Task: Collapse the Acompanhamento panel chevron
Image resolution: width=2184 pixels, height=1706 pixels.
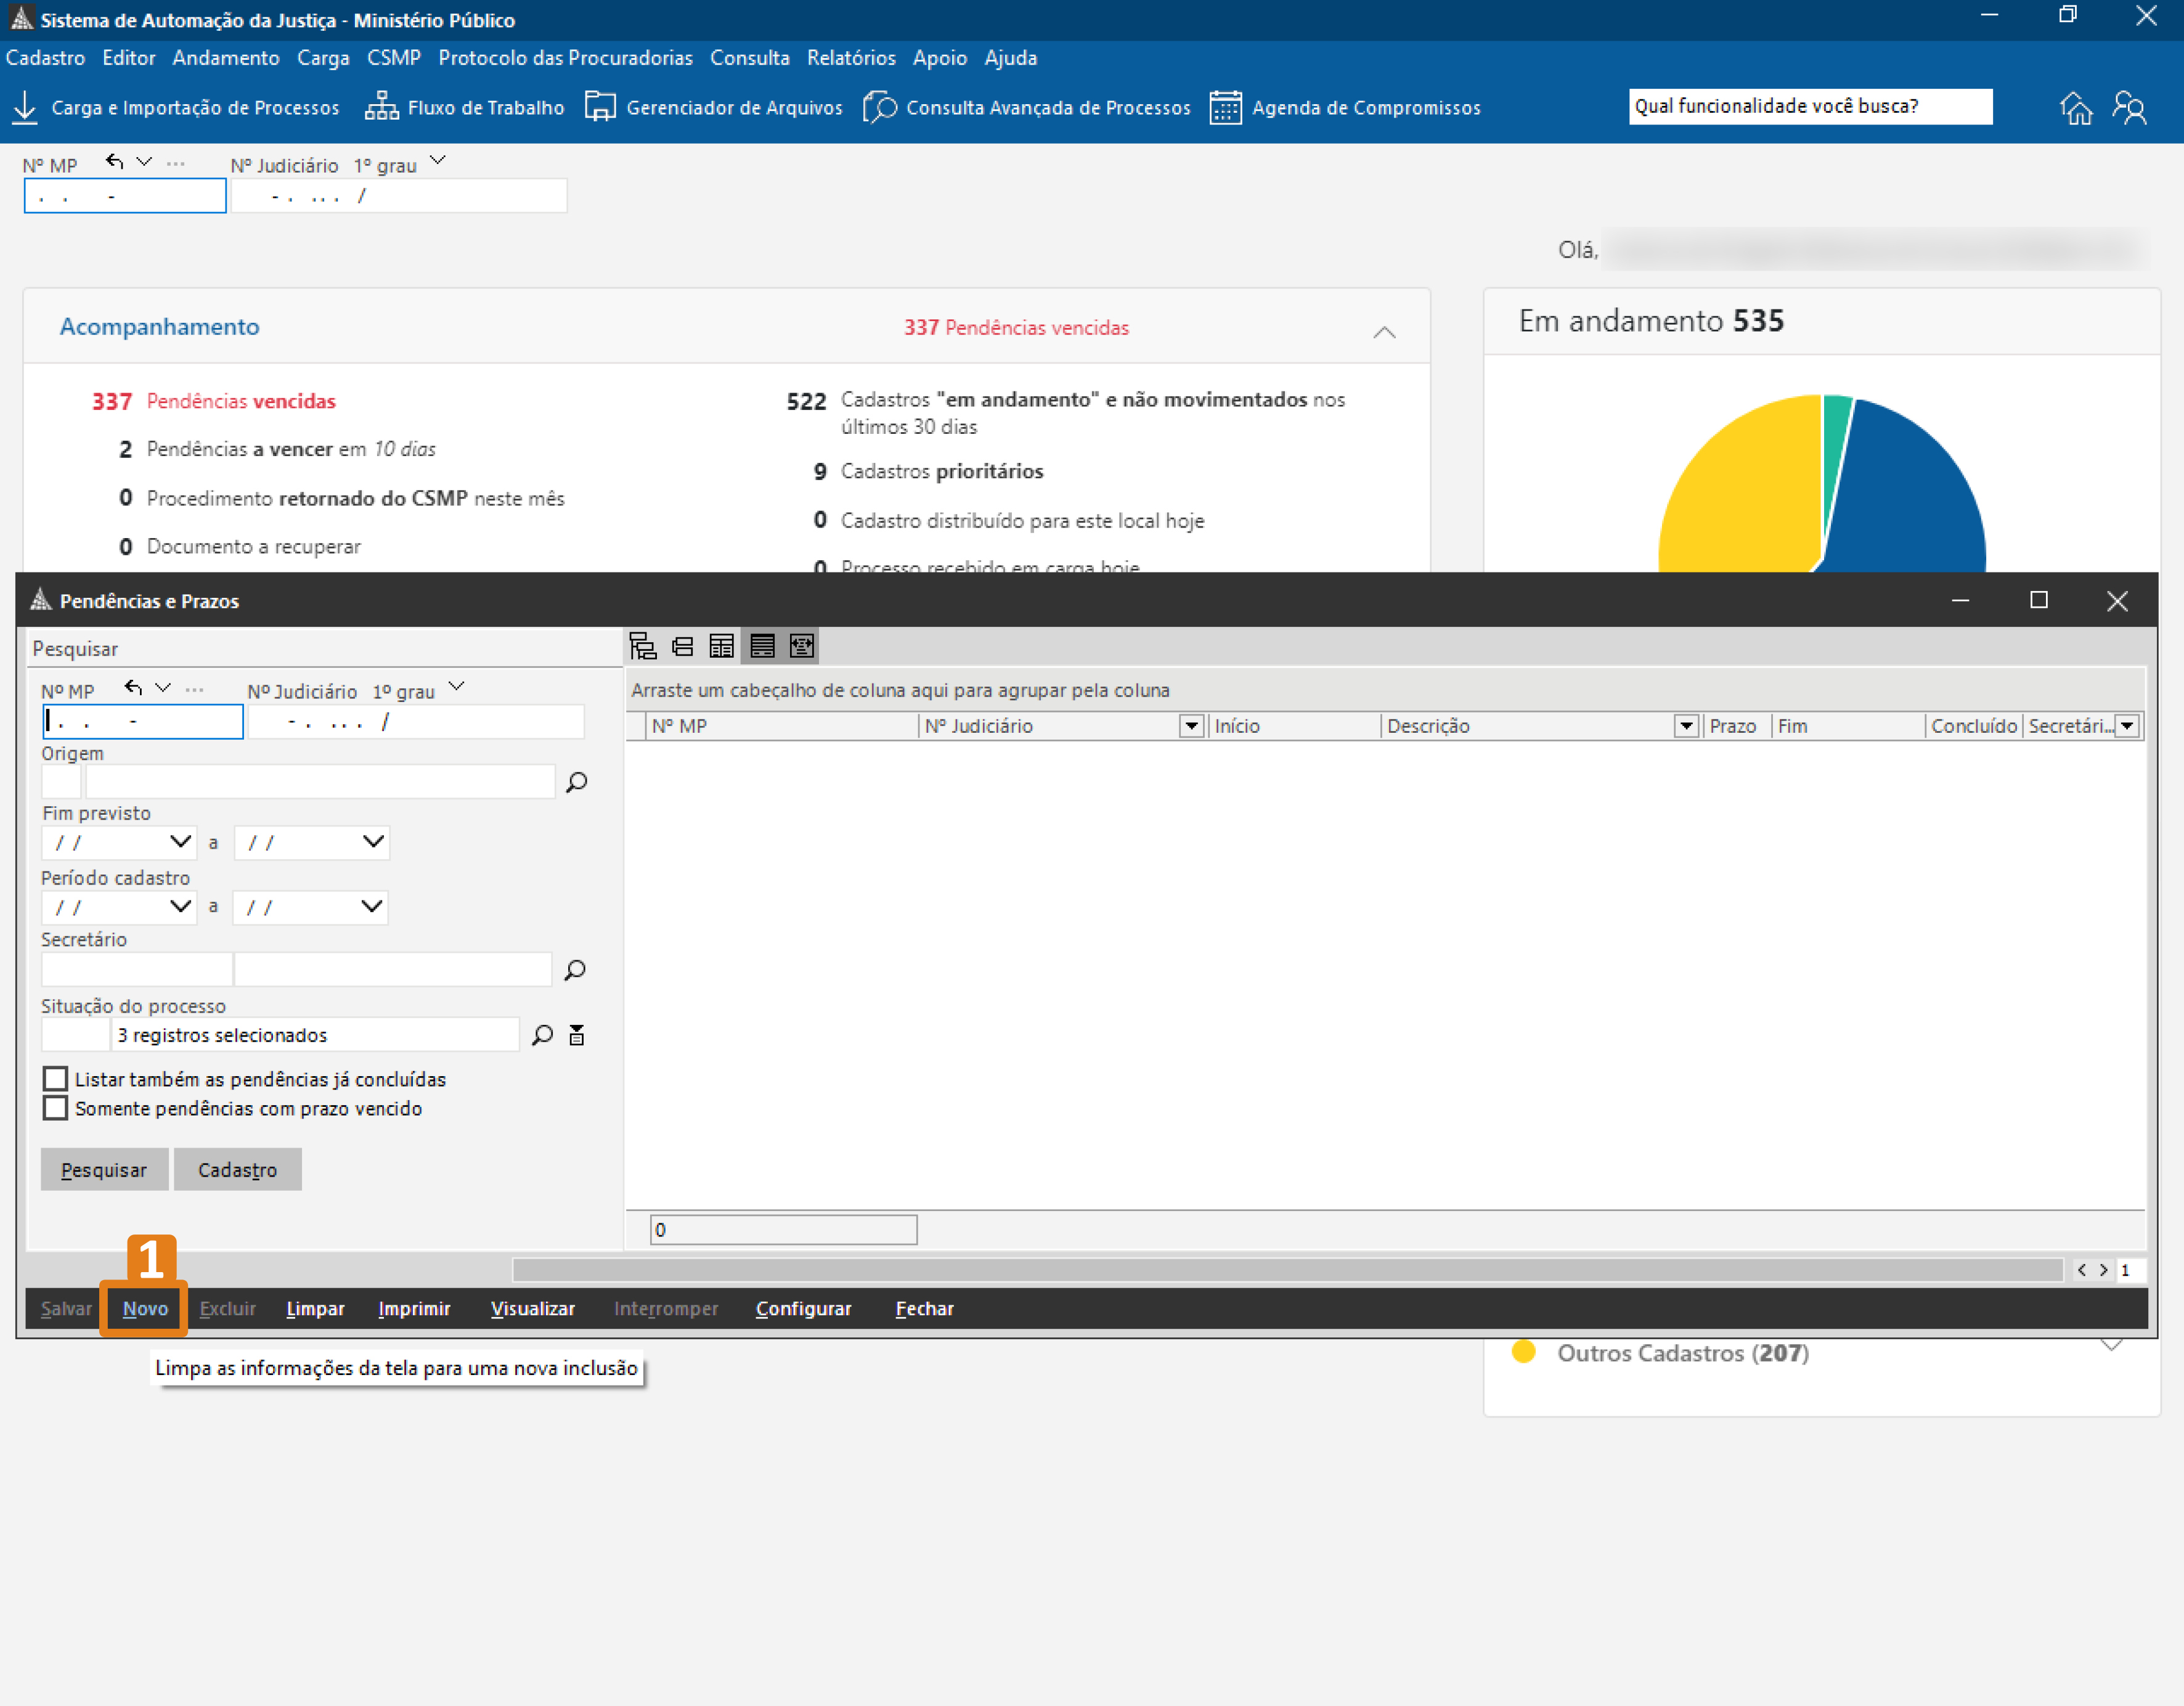Action: pos(1384,332)
